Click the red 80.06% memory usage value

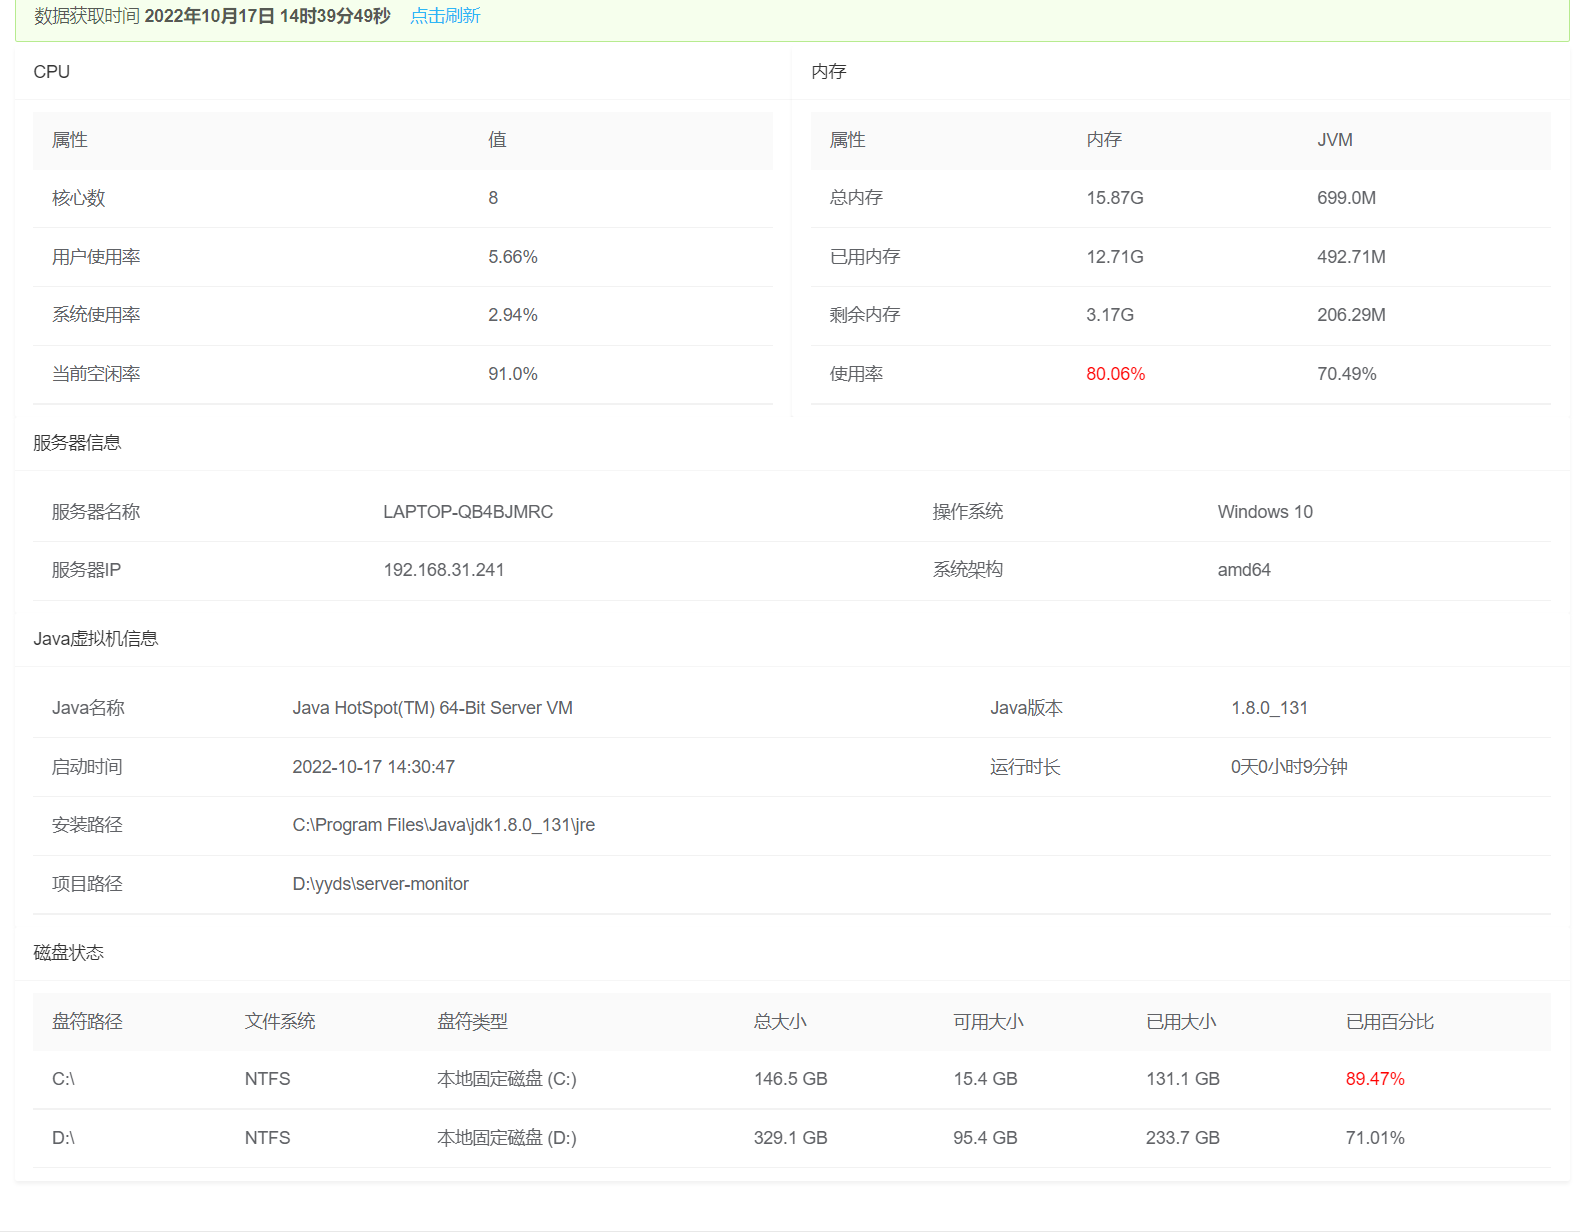(x=1116, y=374)
